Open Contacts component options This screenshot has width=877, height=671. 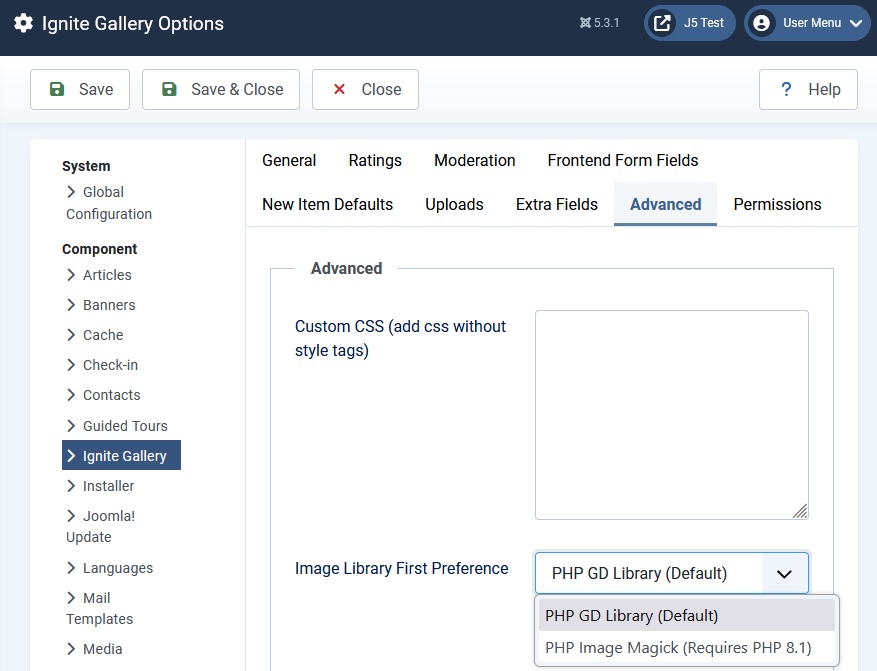coord(103,395)
